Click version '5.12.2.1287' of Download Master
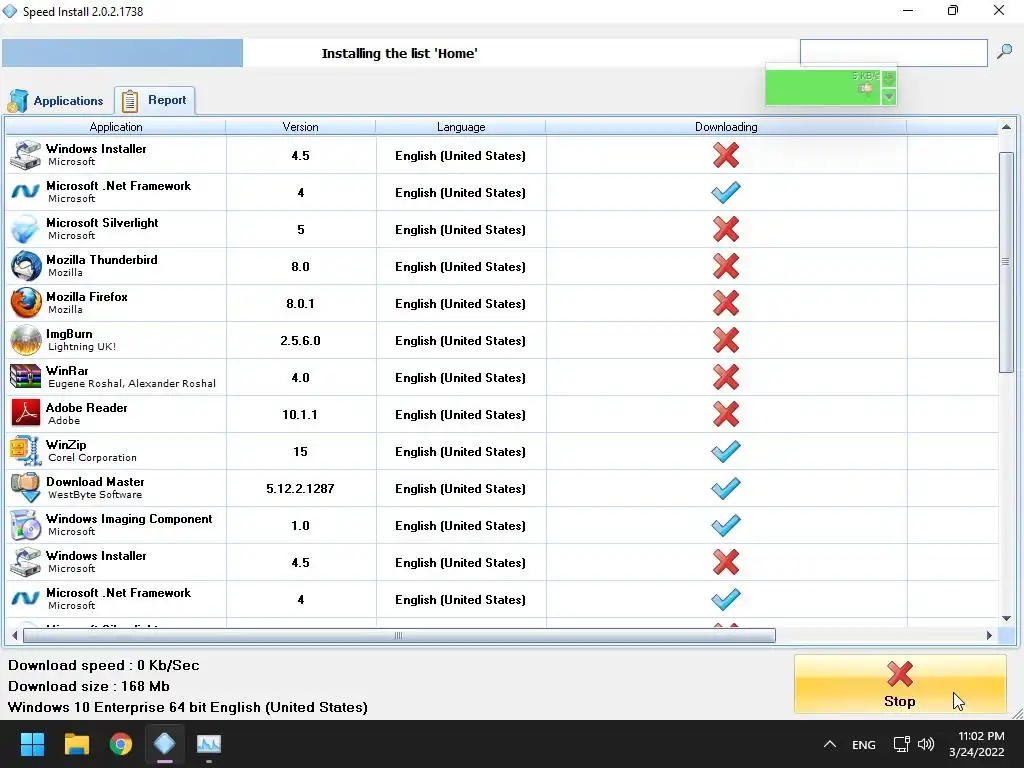 point(300,488)
